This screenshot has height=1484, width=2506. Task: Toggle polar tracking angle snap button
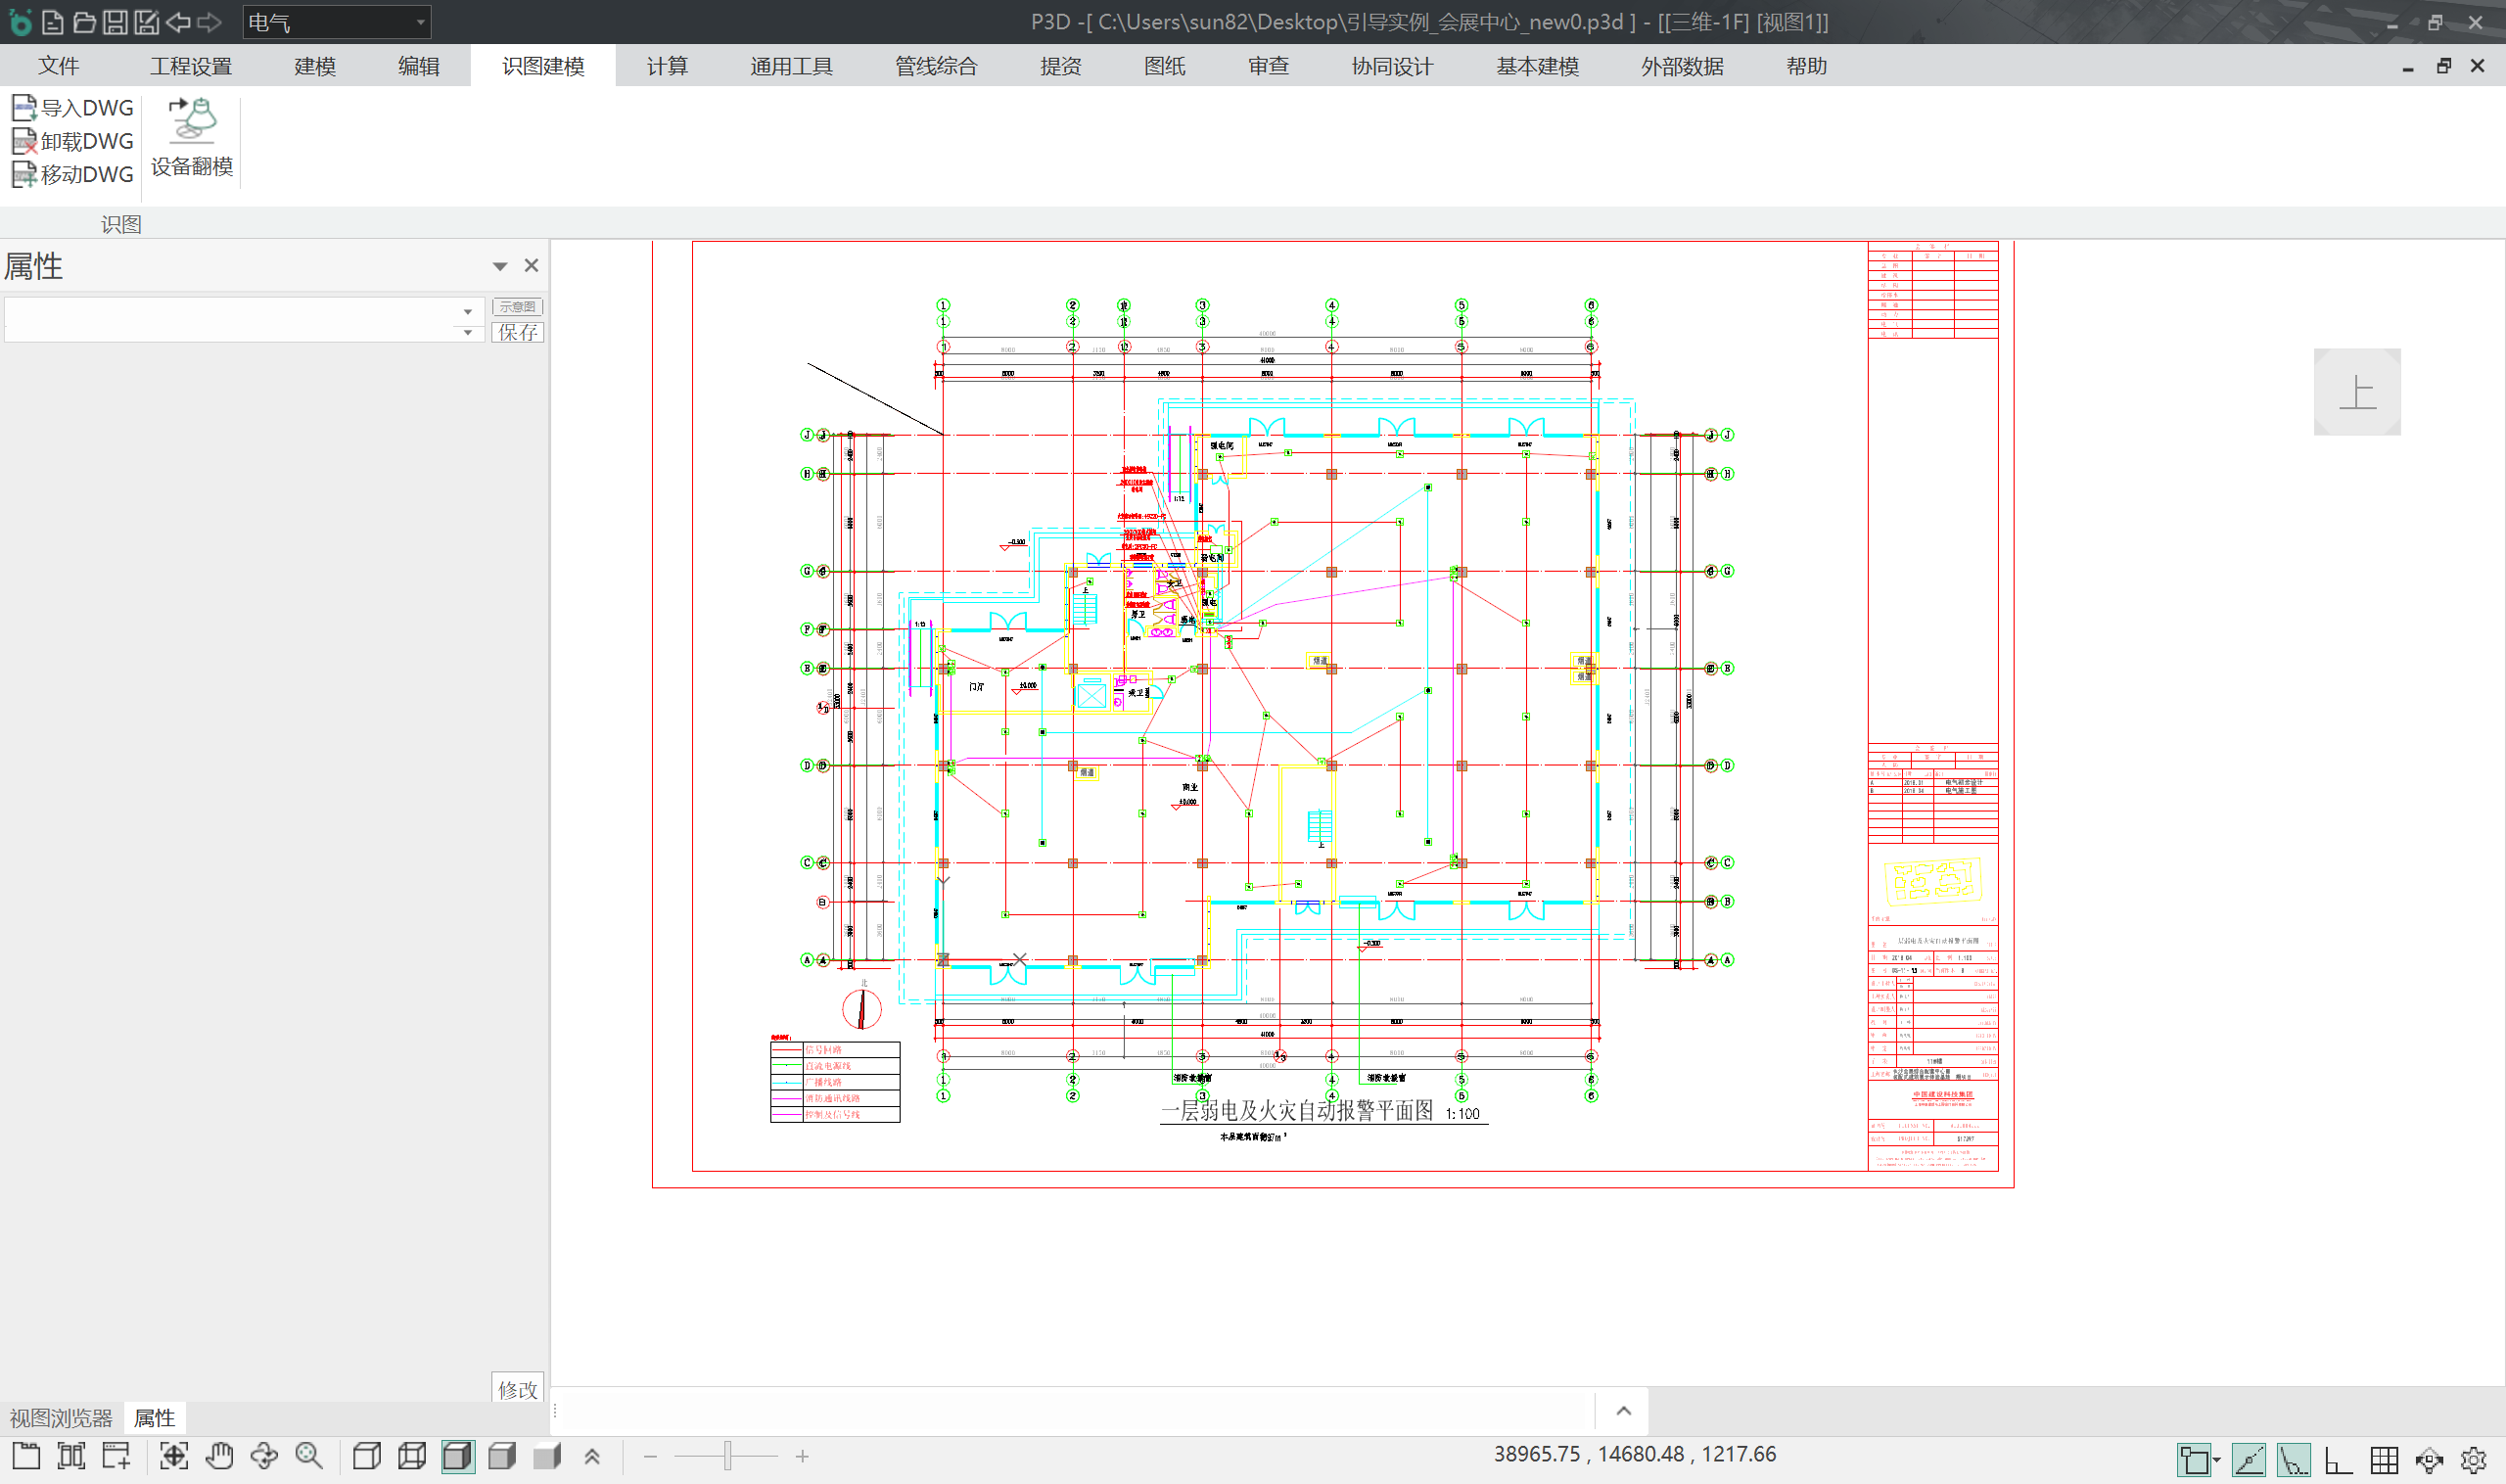coord(2294,1460)
